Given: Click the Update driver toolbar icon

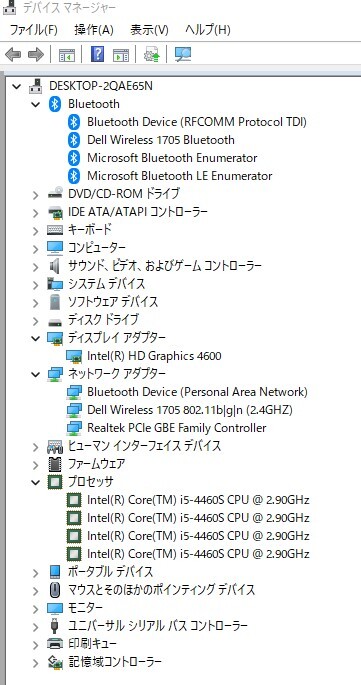Looking at the screenshot, I should pos(152,55).
